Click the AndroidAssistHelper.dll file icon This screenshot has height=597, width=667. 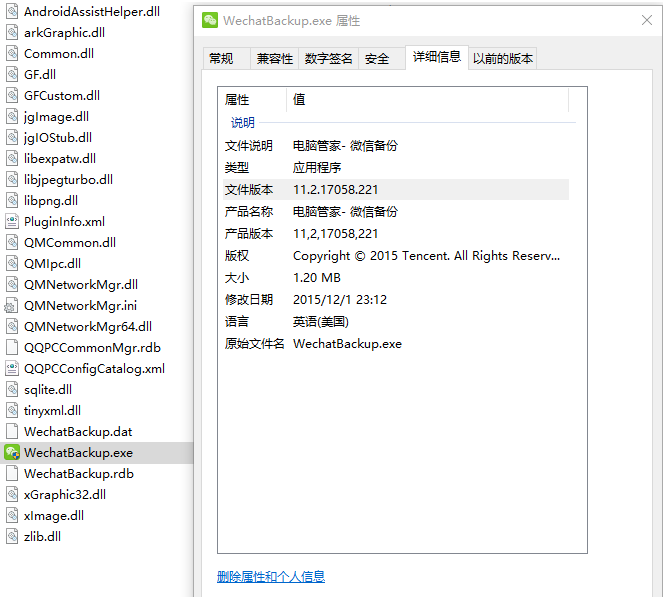[12, 11]
